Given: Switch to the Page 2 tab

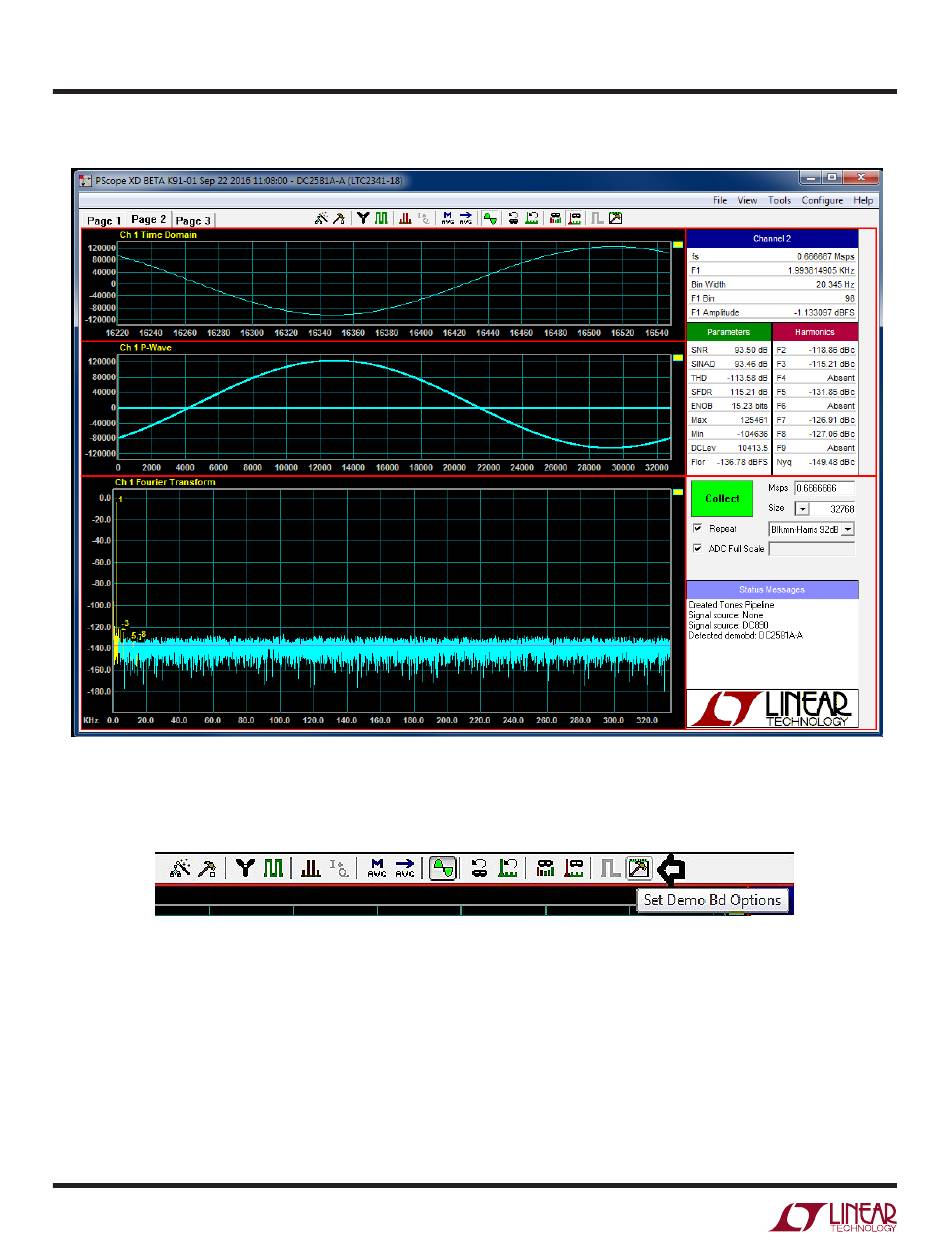Looking at the screenshot, I should [148, 219].
